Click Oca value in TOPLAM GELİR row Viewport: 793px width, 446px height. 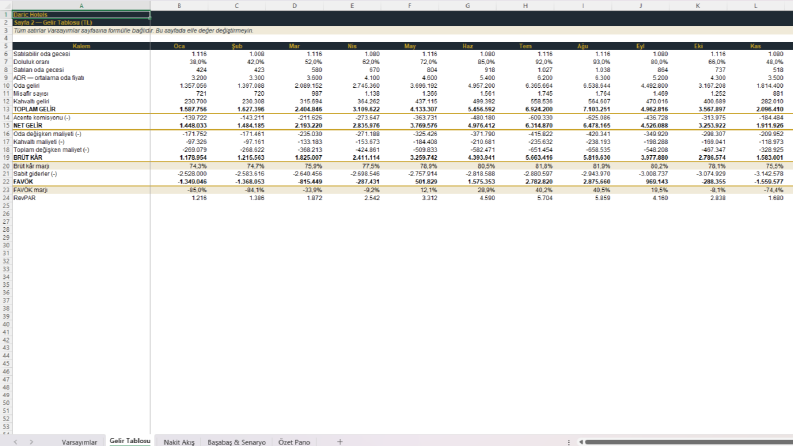click(179, 109)
